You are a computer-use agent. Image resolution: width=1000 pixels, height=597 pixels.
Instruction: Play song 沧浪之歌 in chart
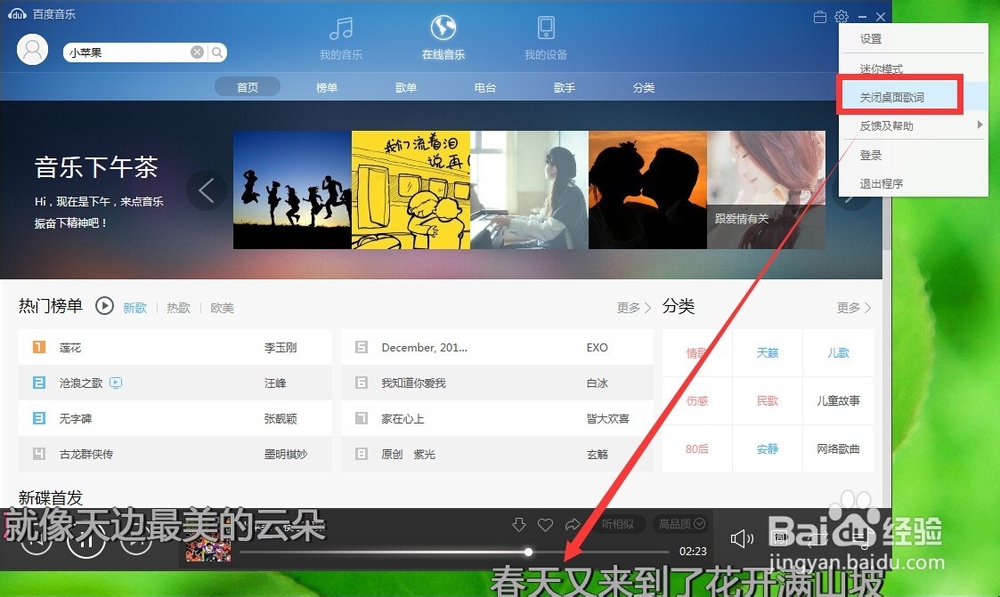[175, 383]
